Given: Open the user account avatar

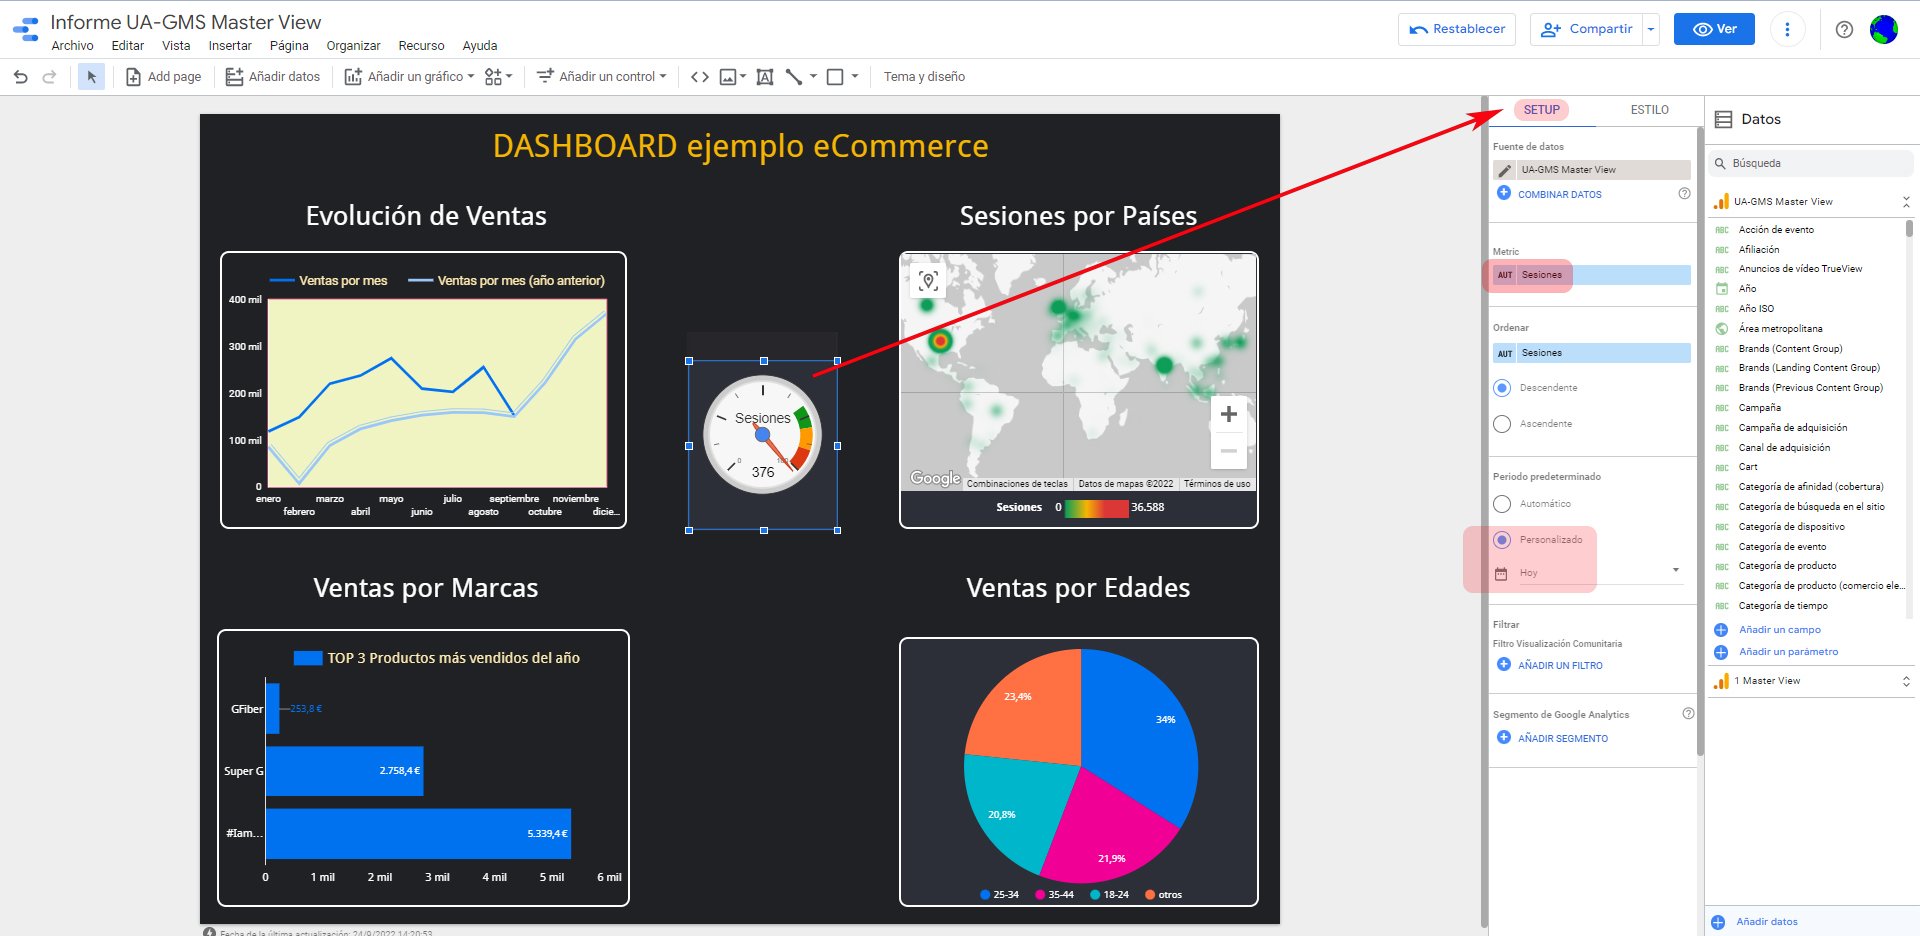Looking at the screenshot, I should pos(1884,29).
